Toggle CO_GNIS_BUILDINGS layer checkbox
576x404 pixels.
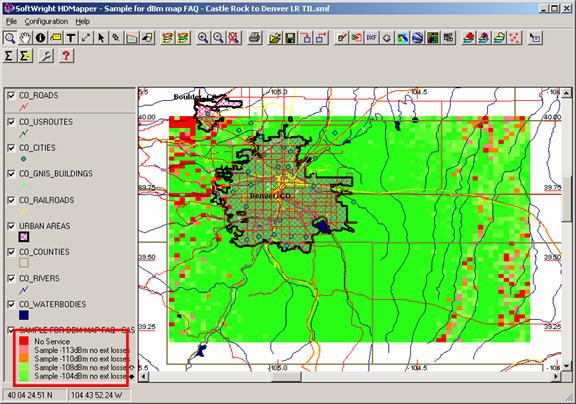pos(11,174)
